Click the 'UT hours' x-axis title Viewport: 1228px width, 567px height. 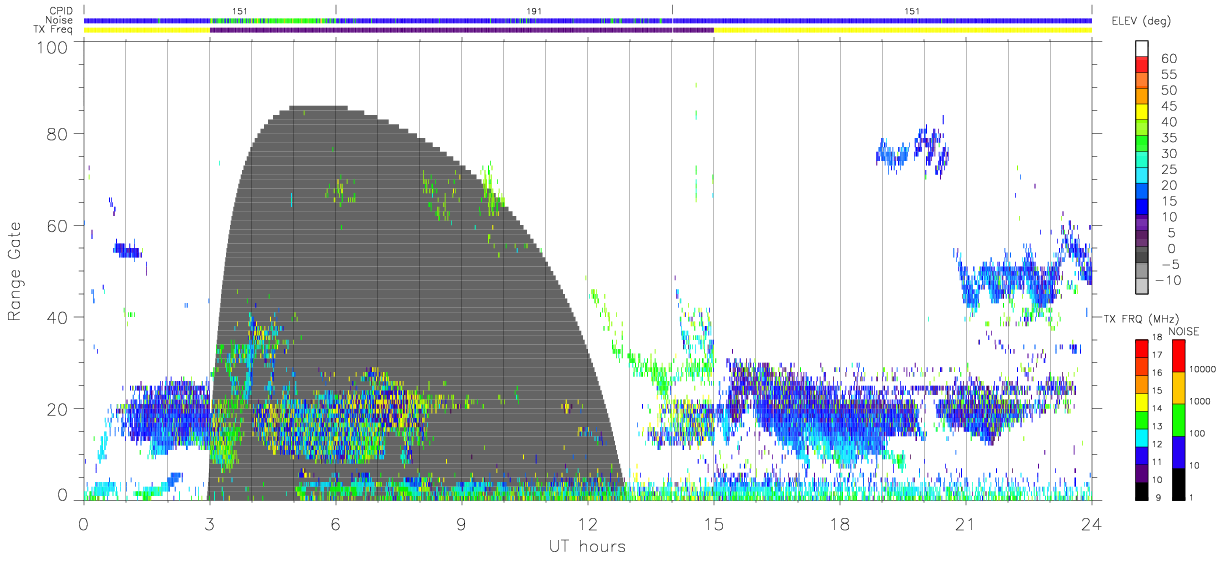coord(586,546)
